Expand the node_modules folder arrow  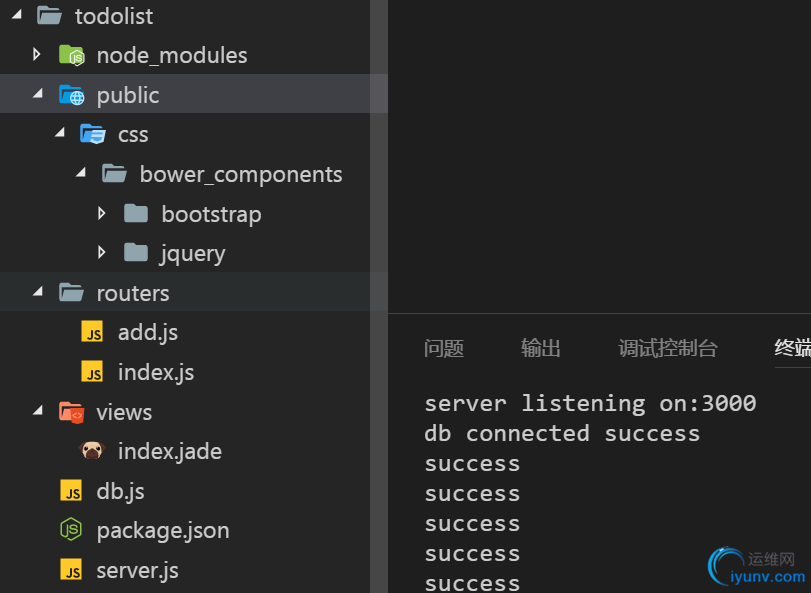(x=36, y=54)
